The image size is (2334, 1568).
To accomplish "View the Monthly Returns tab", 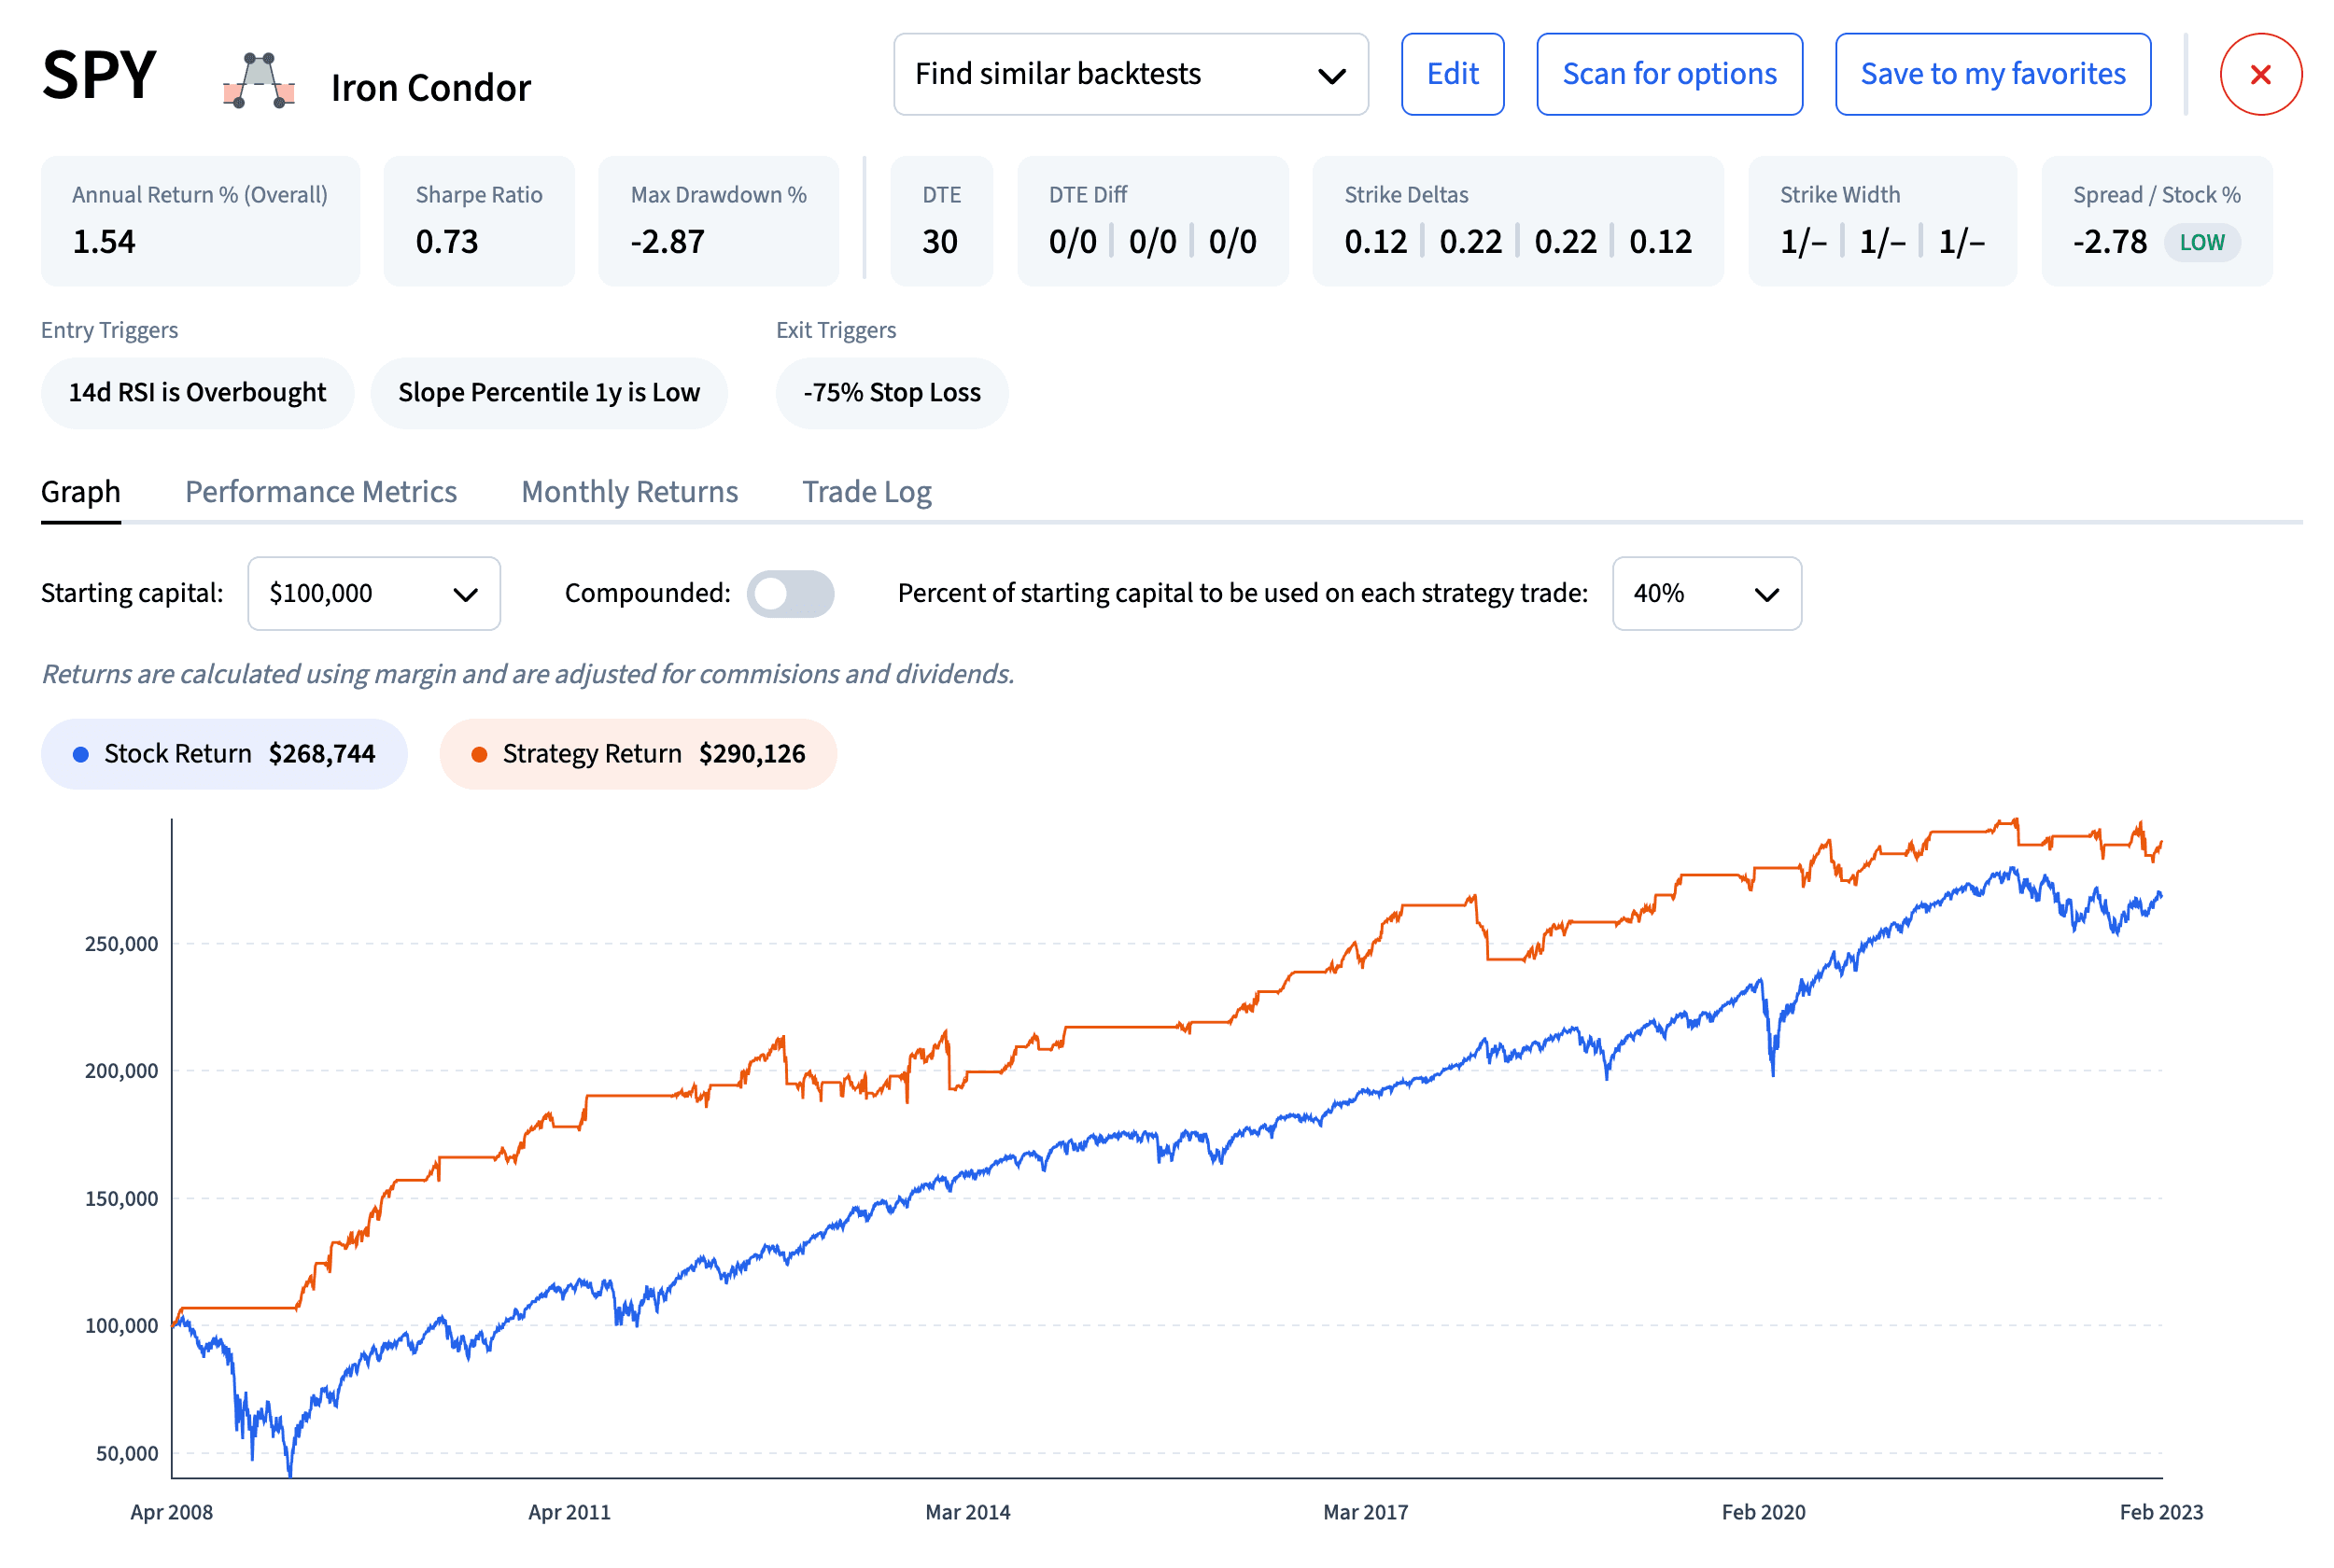I will (x=628, y=491).
